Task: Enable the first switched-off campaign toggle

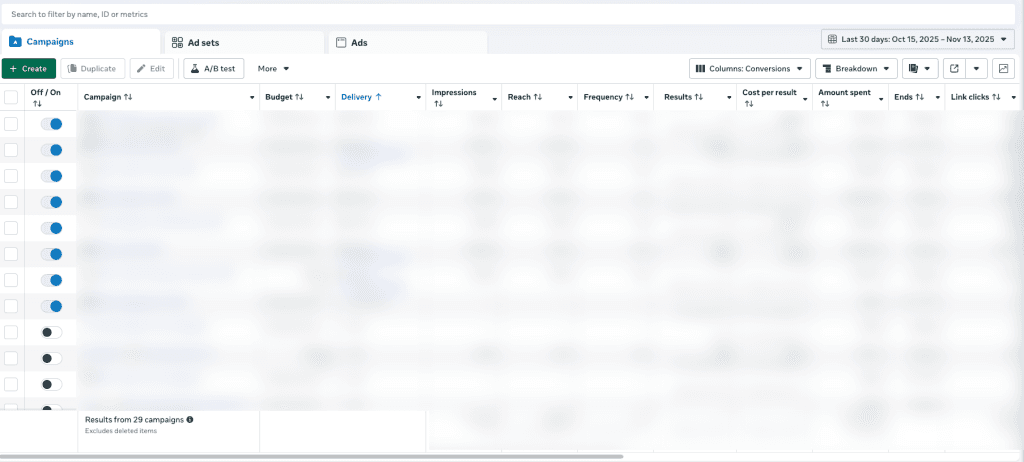Action: pos(51,332)
